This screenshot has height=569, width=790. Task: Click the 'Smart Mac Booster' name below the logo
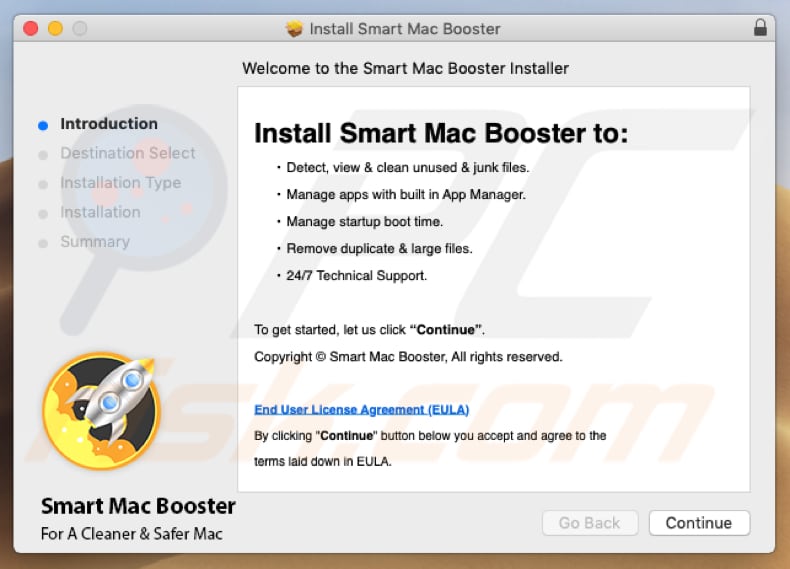tap(138, 506)
